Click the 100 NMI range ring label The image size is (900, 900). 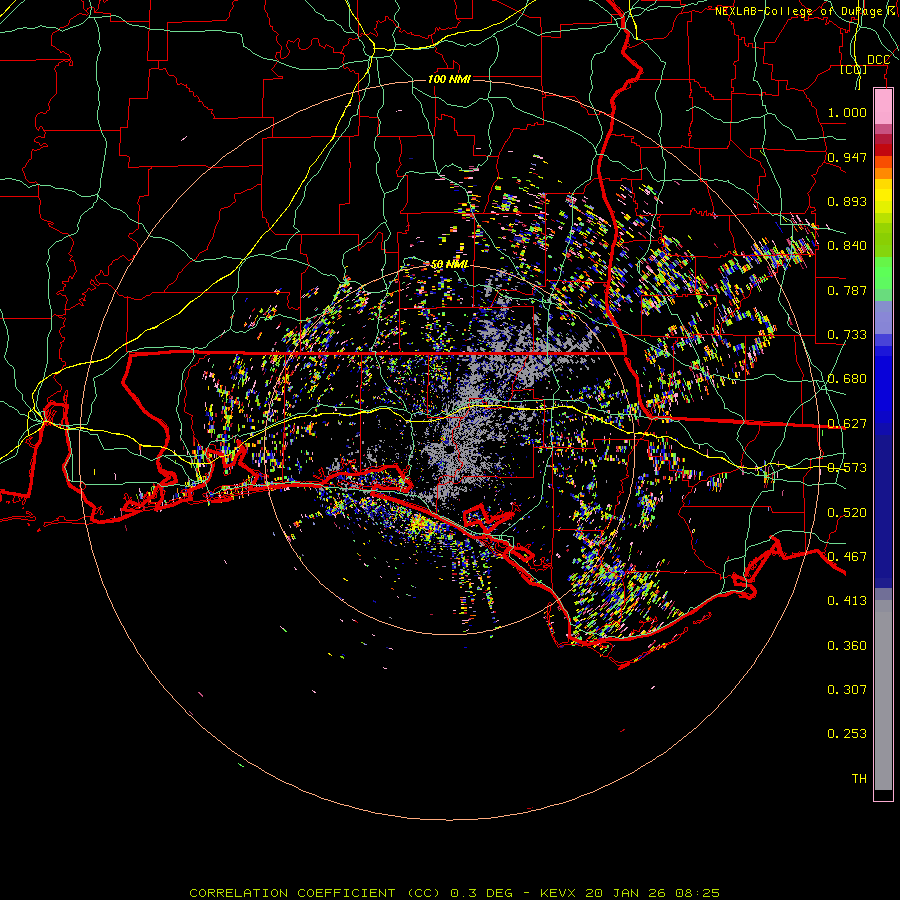tap(449, 79)
